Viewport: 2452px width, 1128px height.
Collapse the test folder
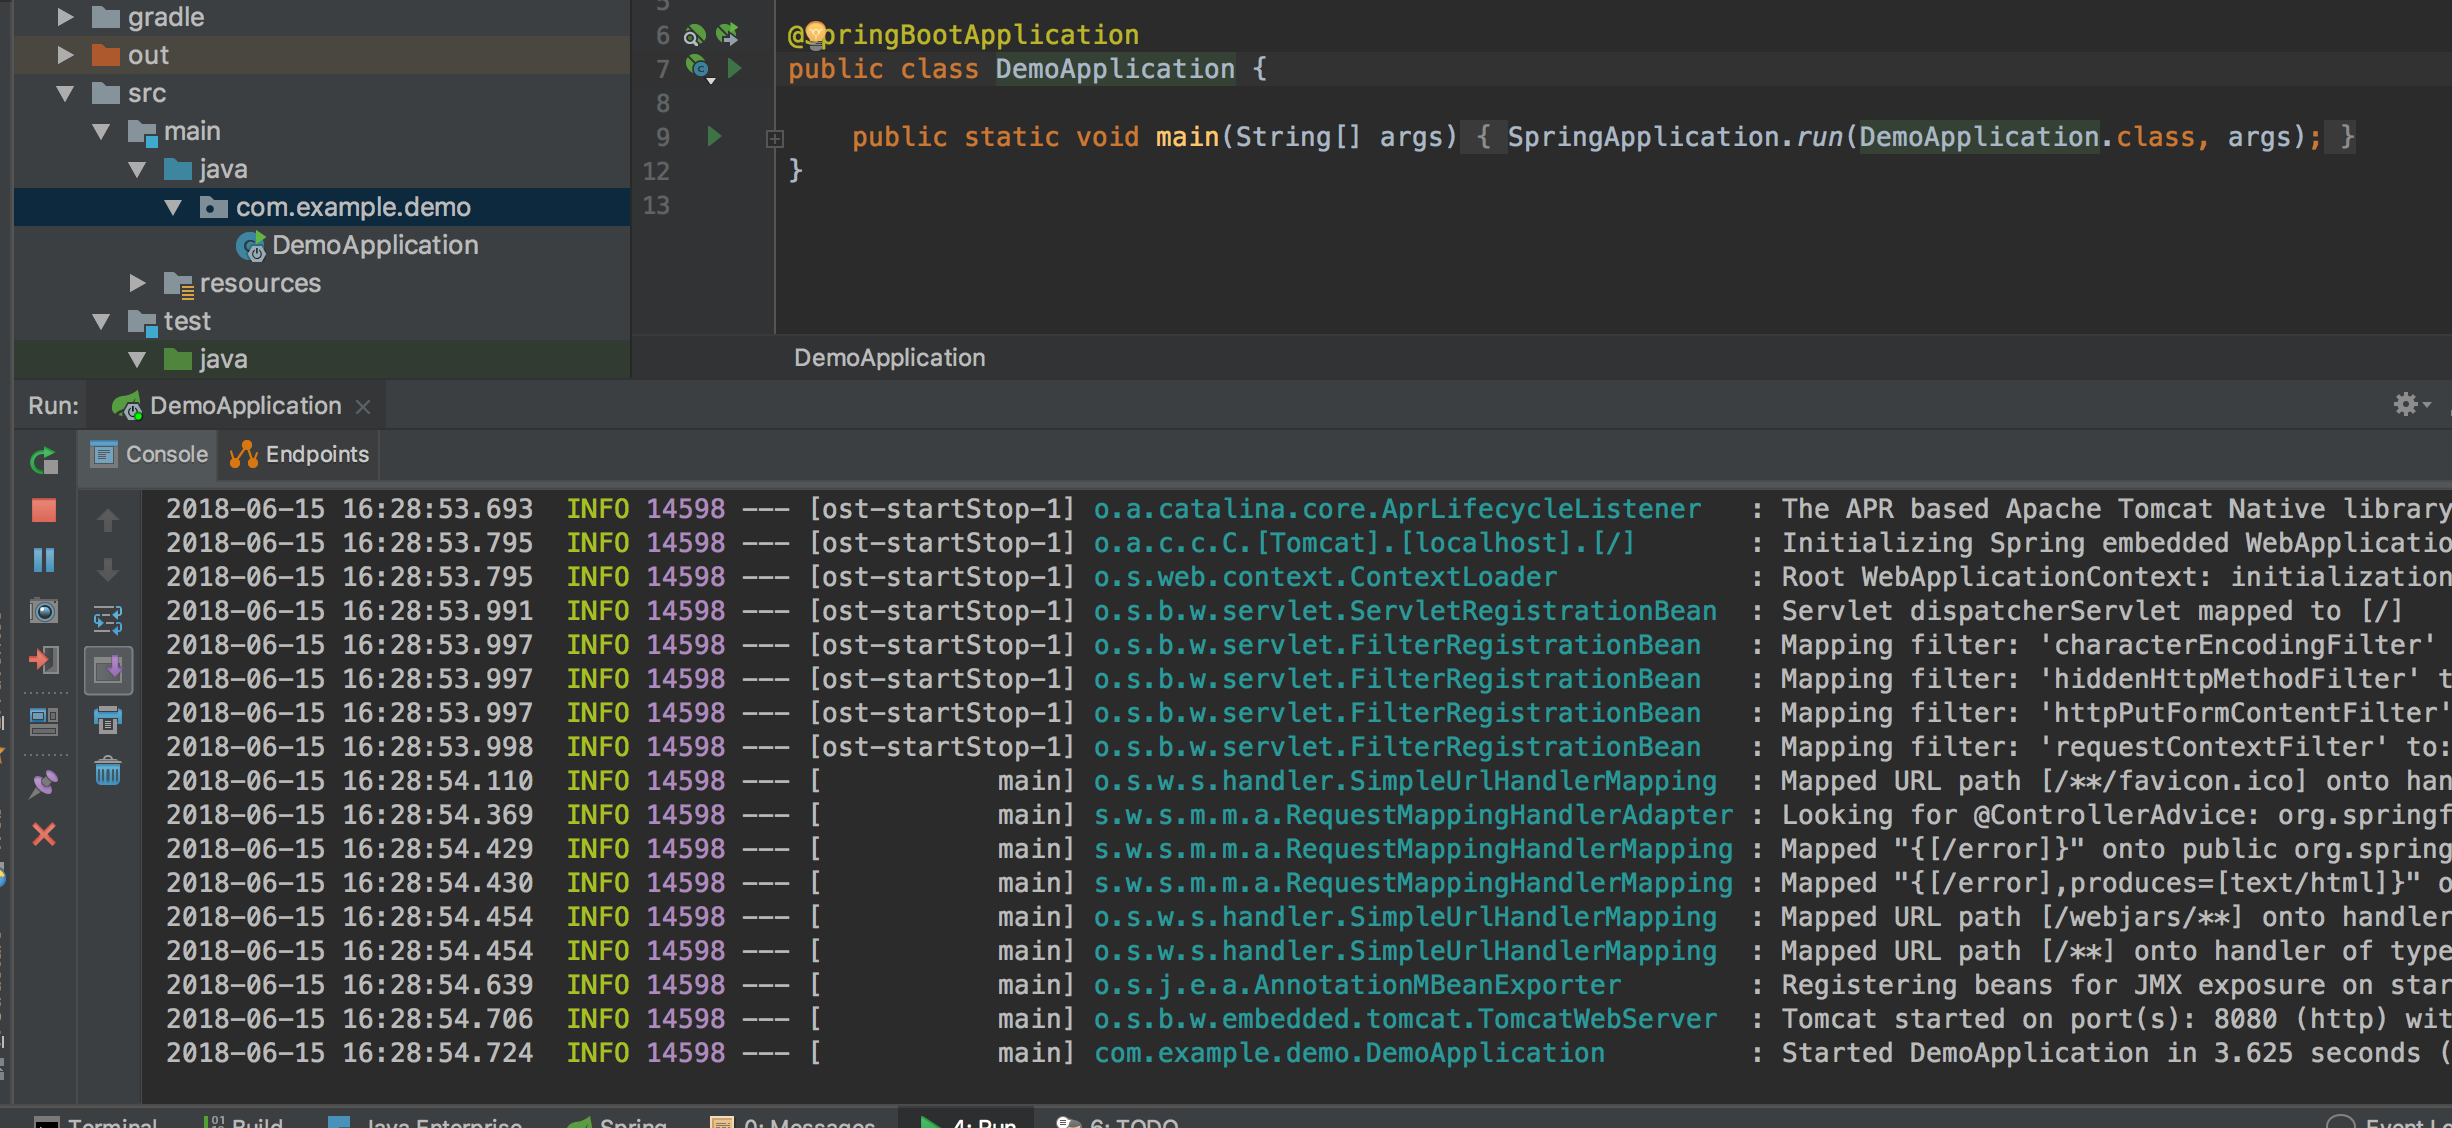(x=102, y=321)
